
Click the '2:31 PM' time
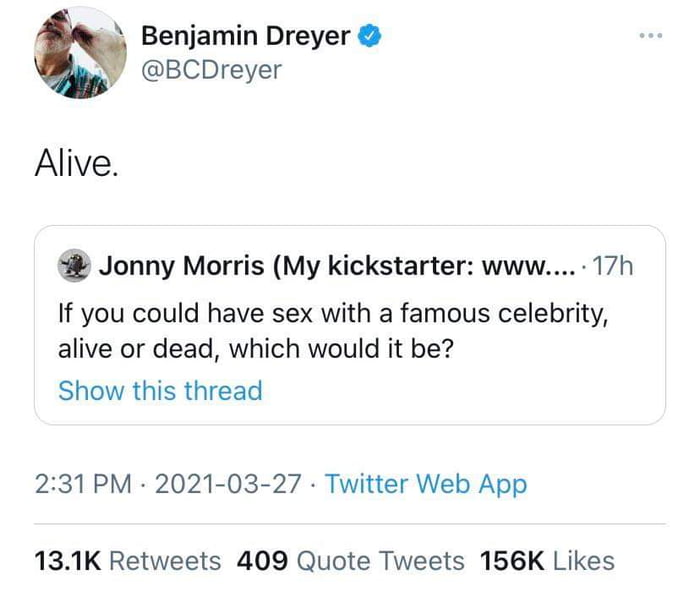click(82, 485)
